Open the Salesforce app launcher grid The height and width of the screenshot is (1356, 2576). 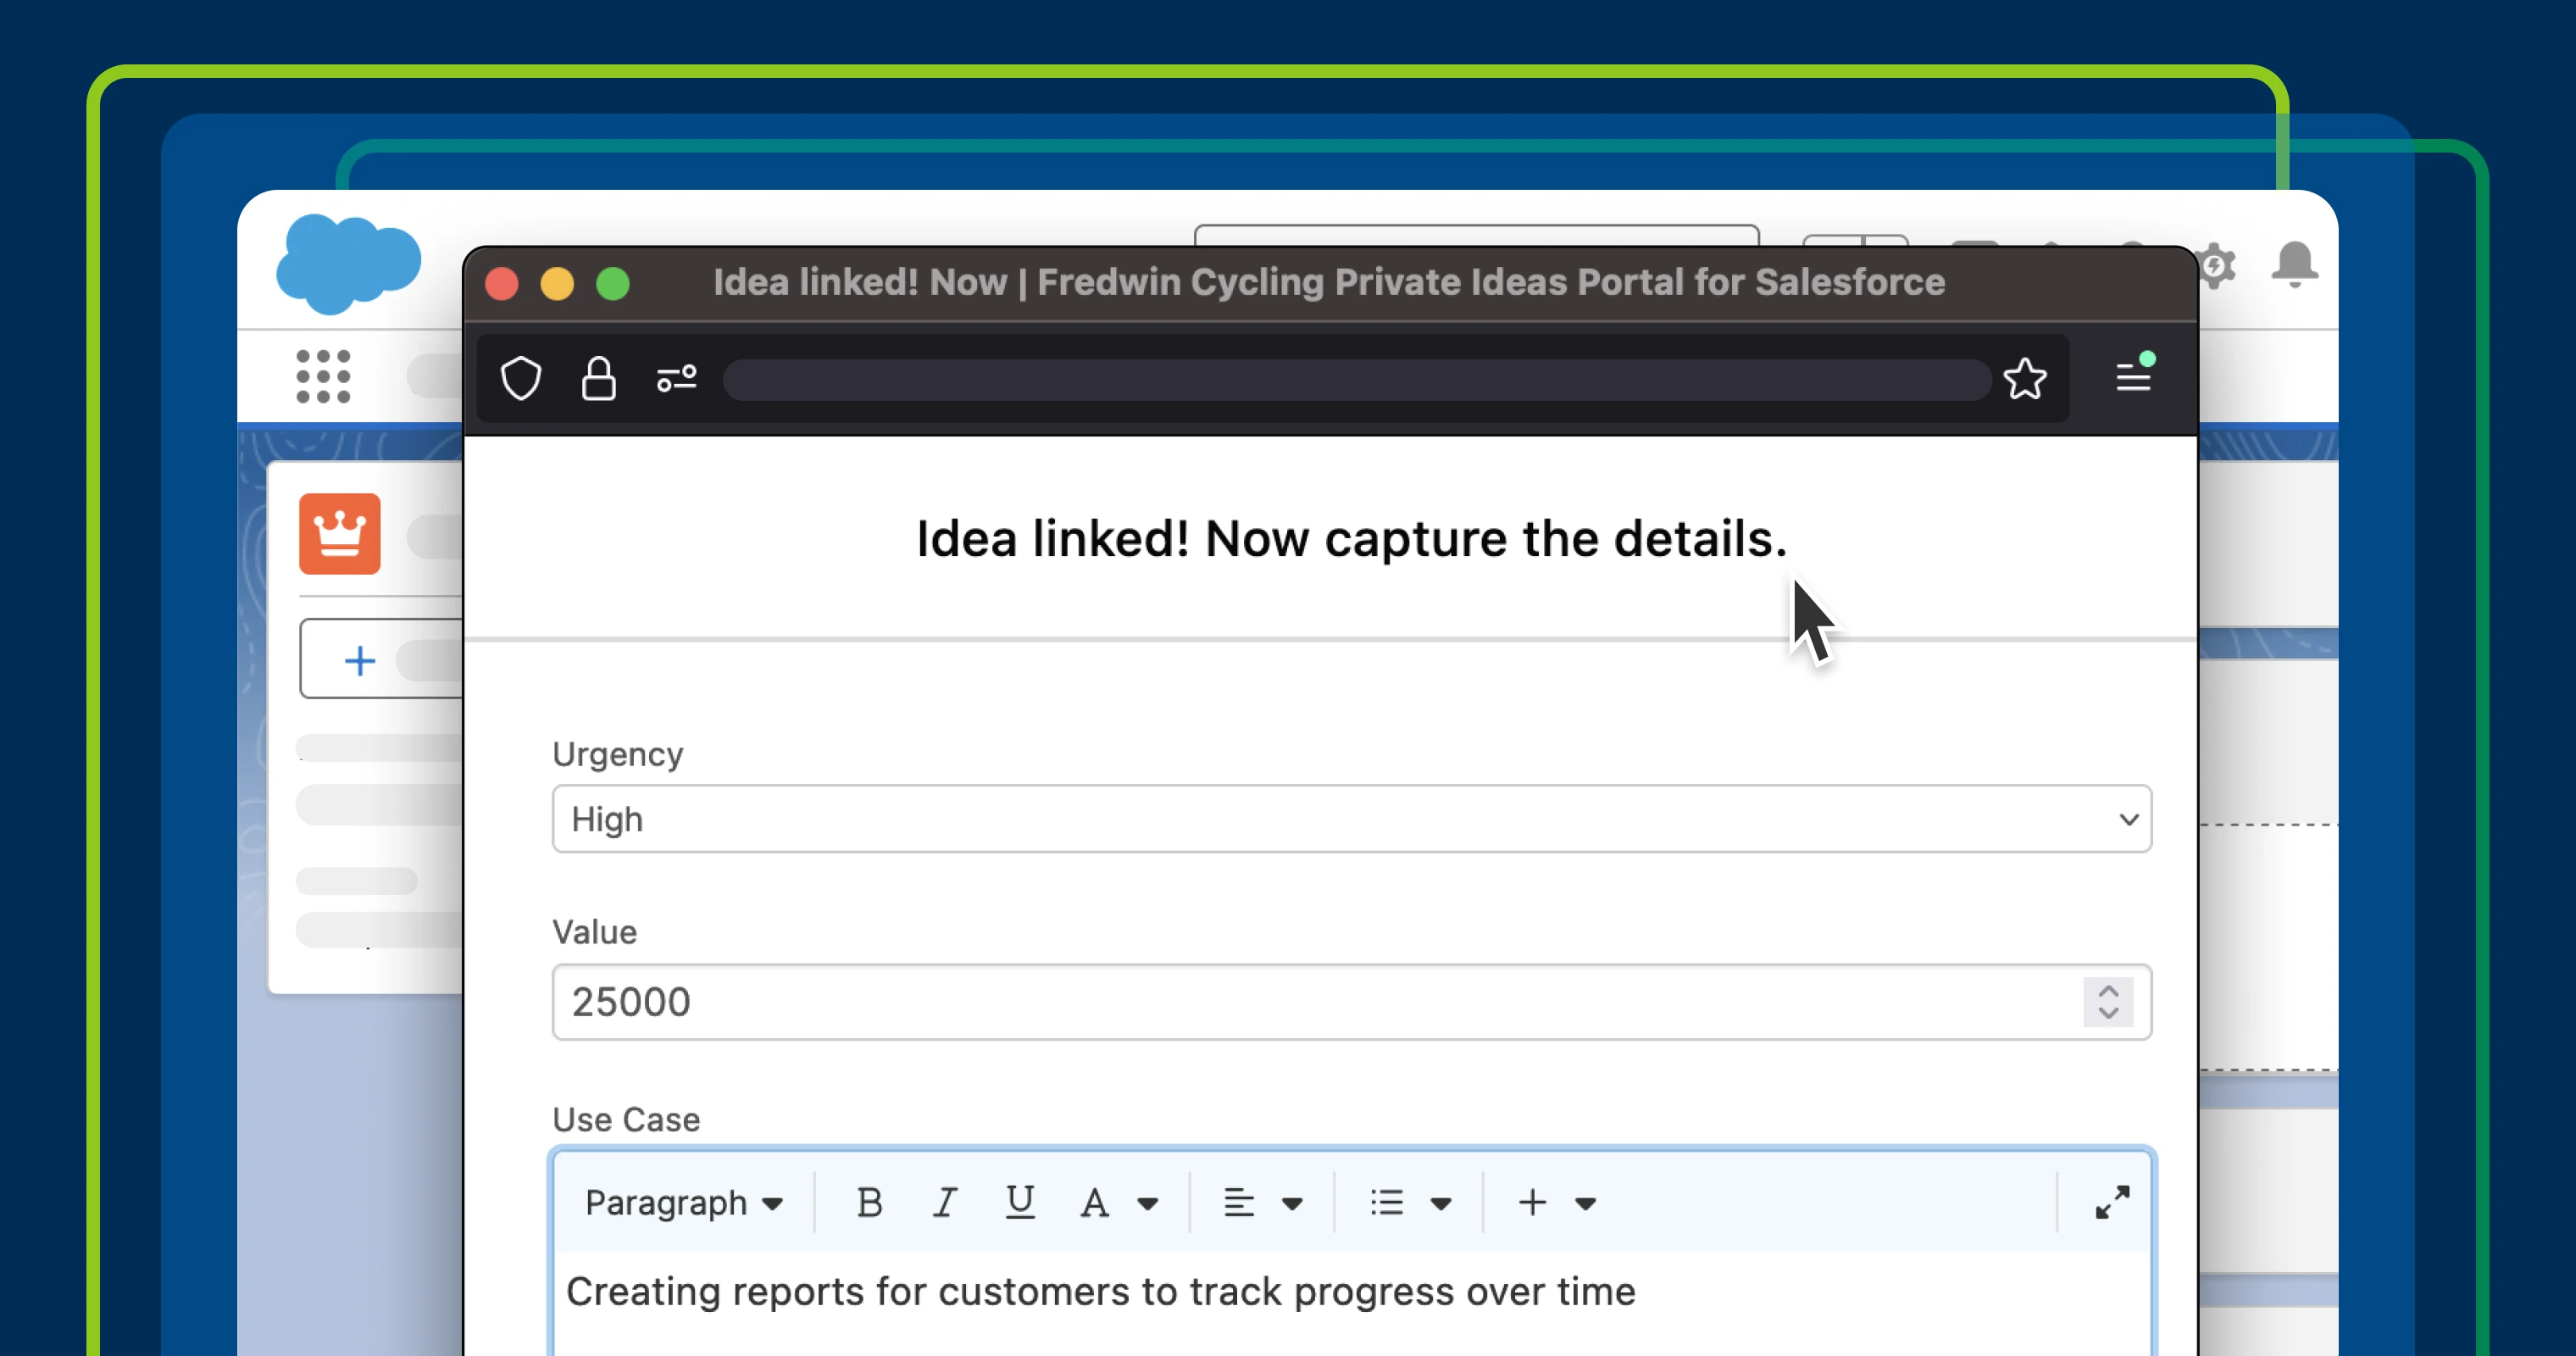pos(323,376)
